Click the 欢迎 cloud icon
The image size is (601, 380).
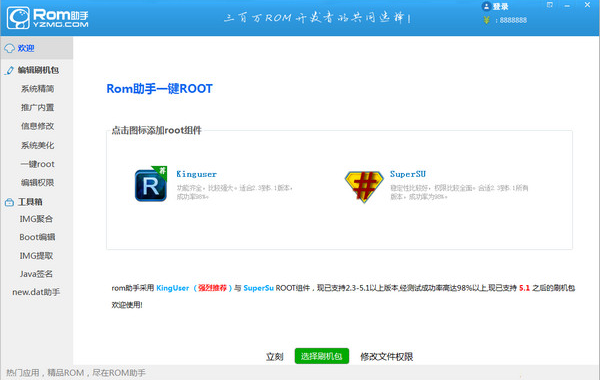point(9,48)
